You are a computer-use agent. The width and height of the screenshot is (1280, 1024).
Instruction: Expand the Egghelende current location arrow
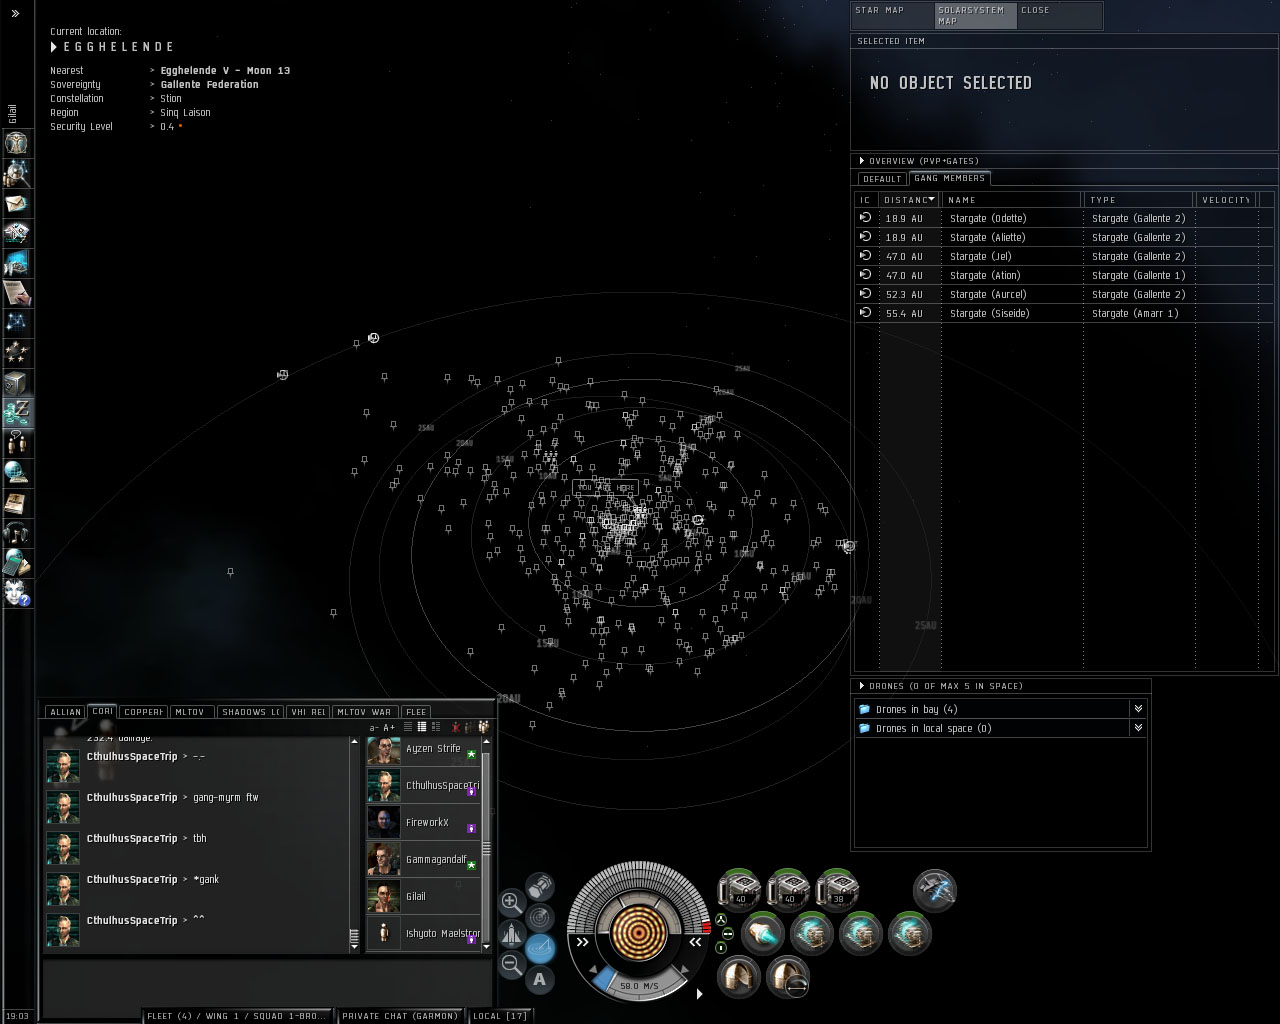click(54, 46)
